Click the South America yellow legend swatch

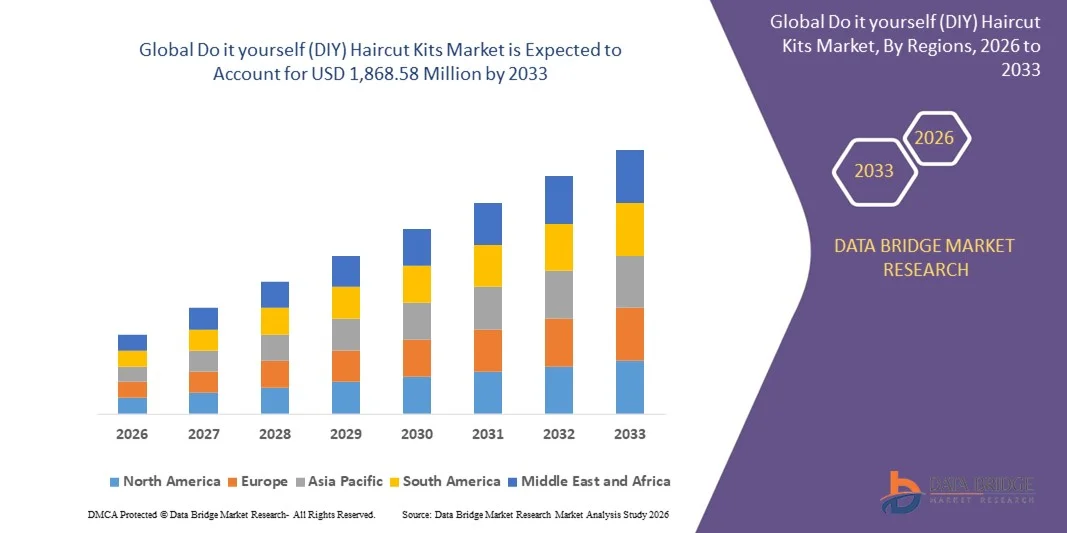pyautogui.click(x=394, y=482)
